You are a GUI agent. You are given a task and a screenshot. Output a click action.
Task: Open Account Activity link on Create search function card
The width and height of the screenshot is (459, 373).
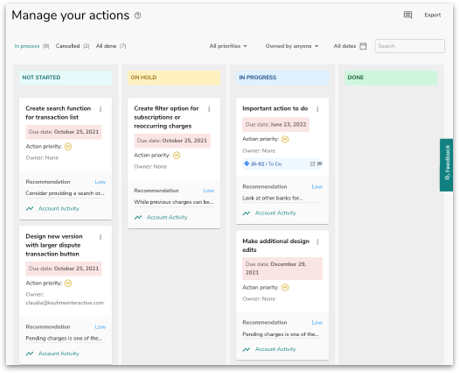tap(59, 209)
